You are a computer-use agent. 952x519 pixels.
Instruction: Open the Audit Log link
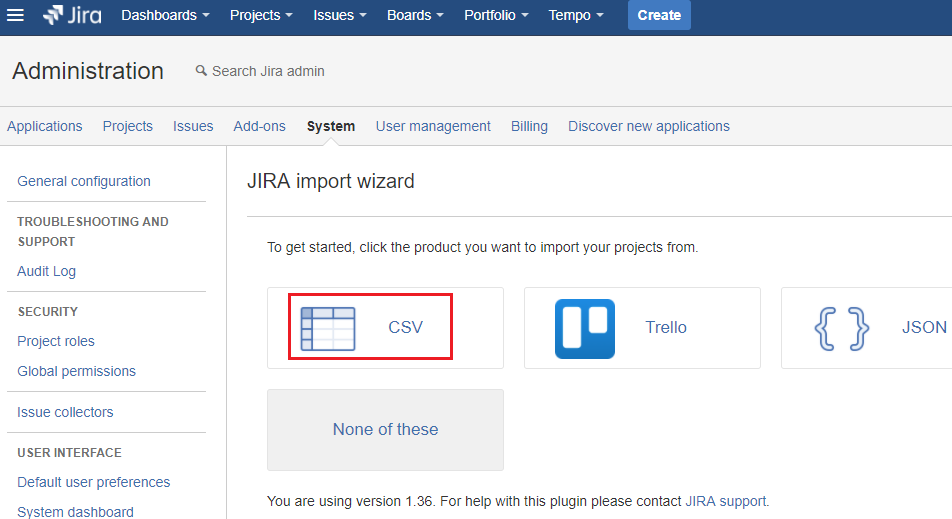coord(46,271)
